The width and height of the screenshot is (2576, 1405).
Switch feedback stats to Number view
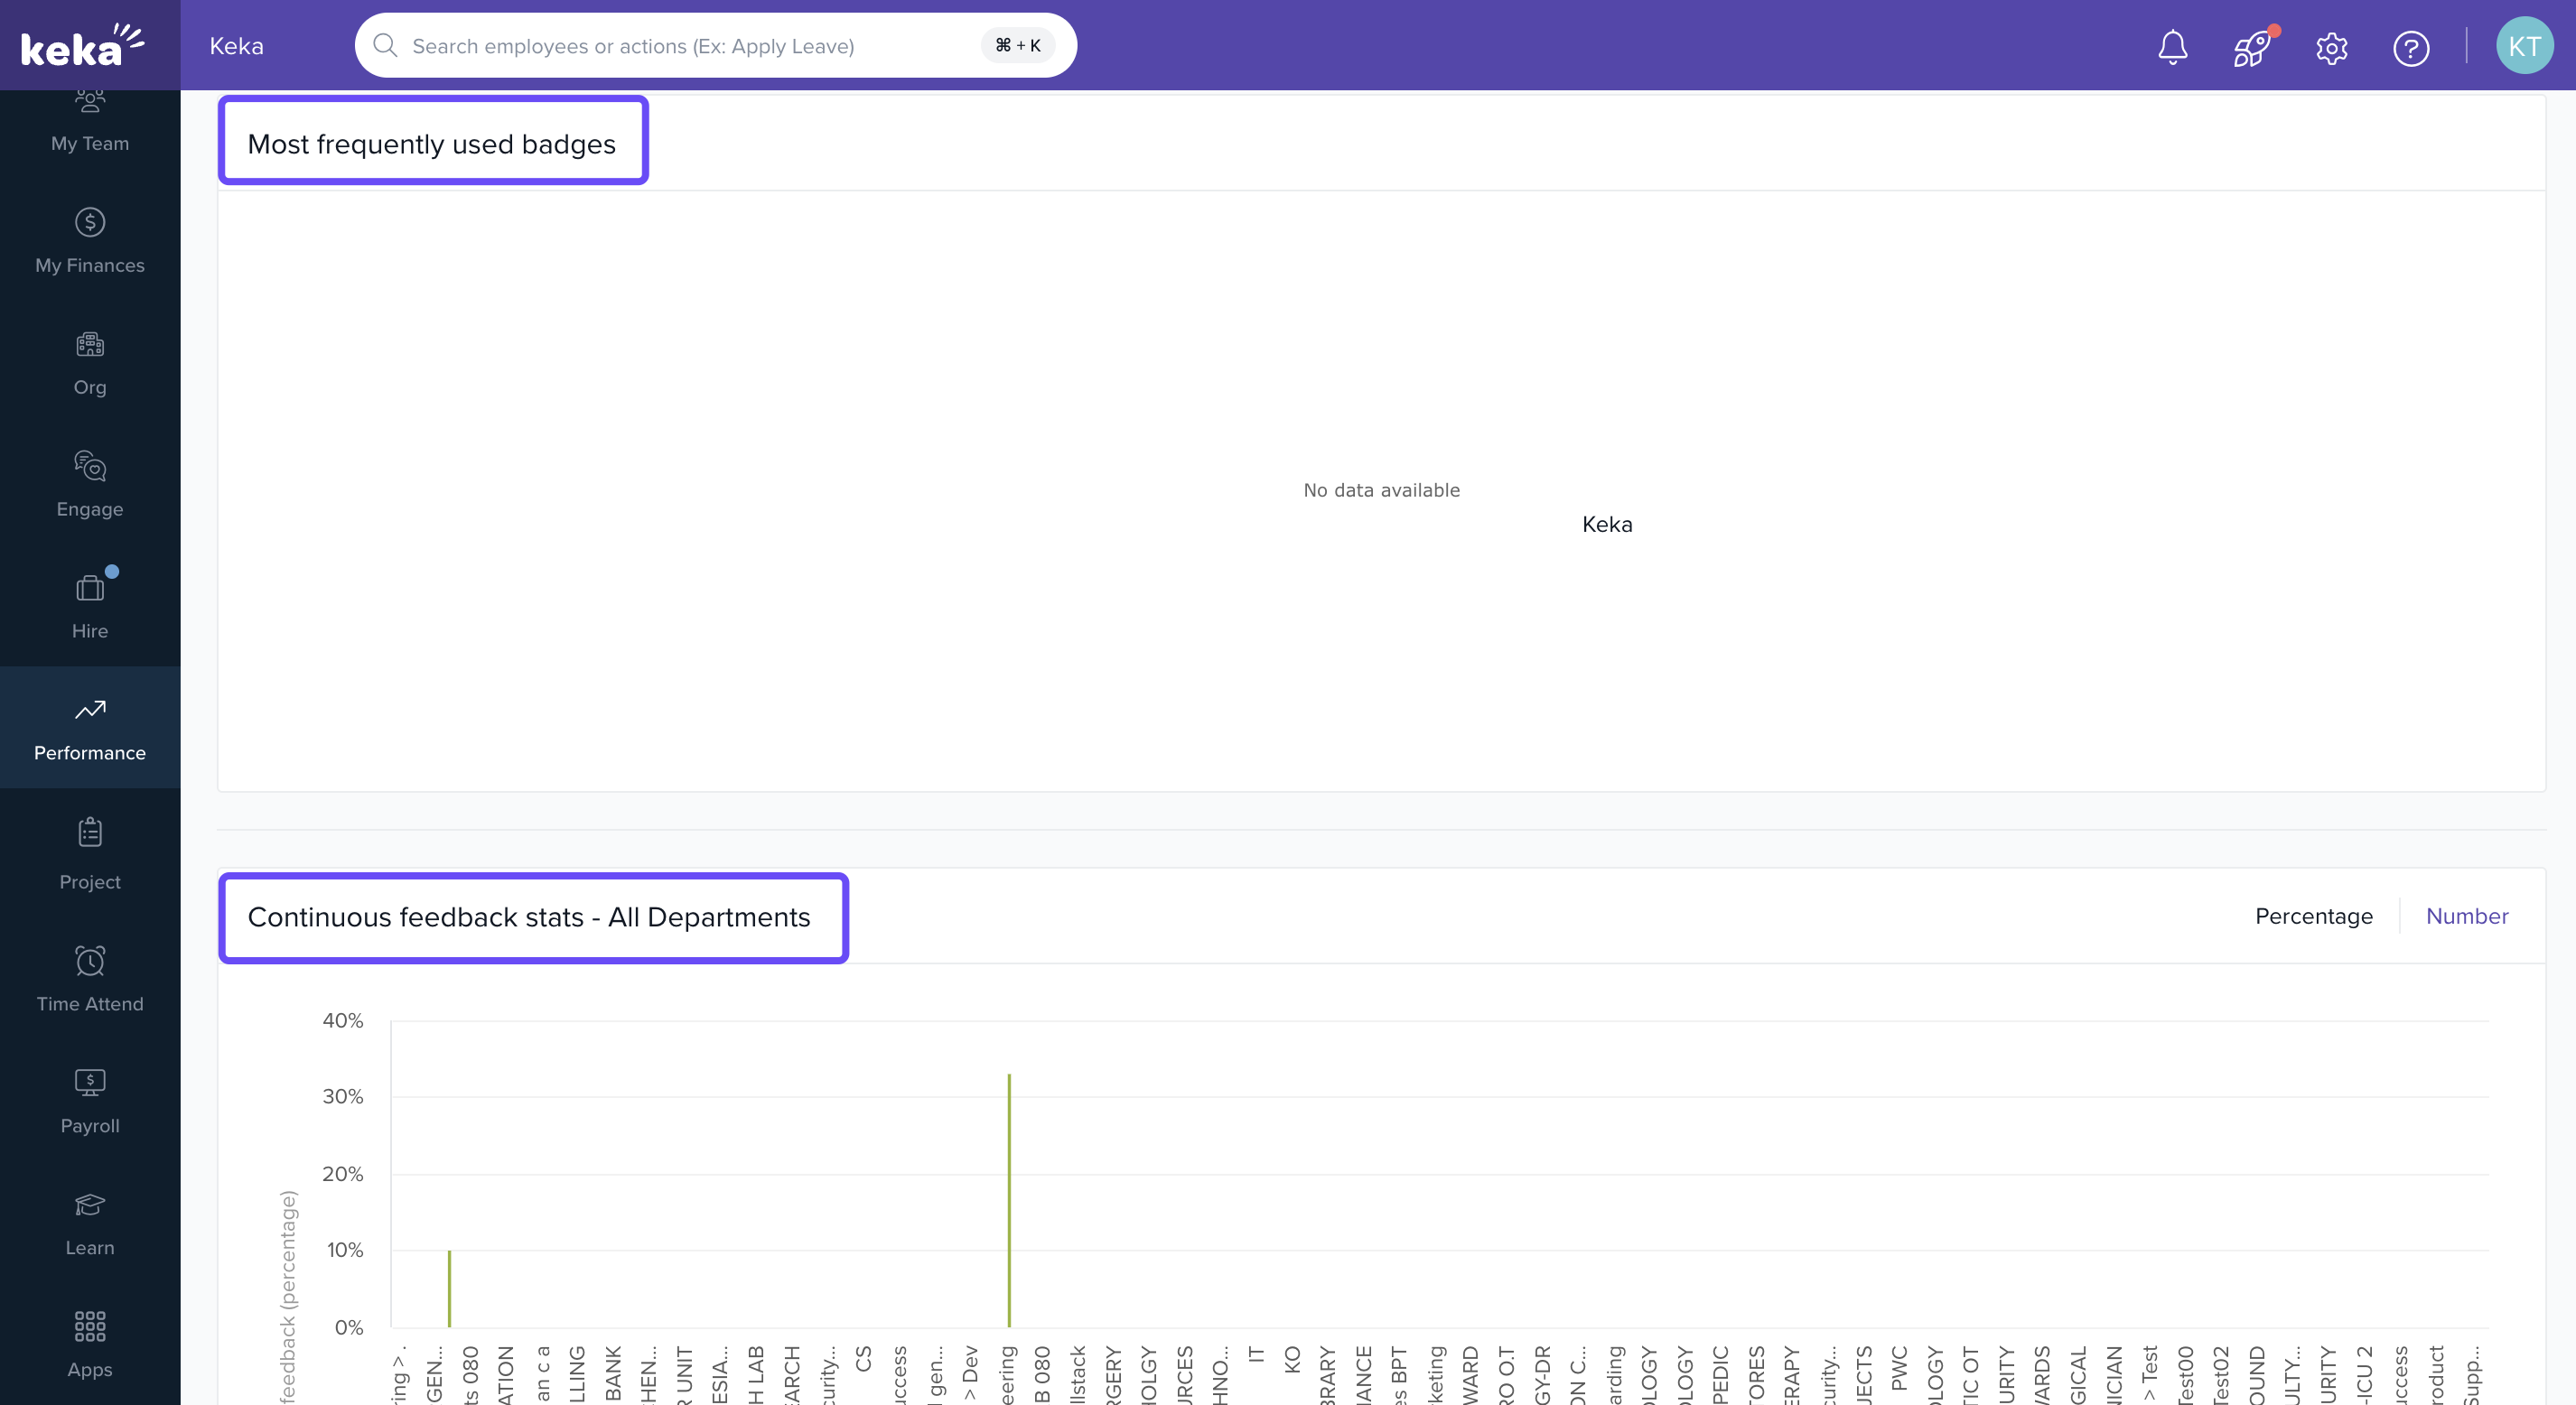[x=2466, y=916]
